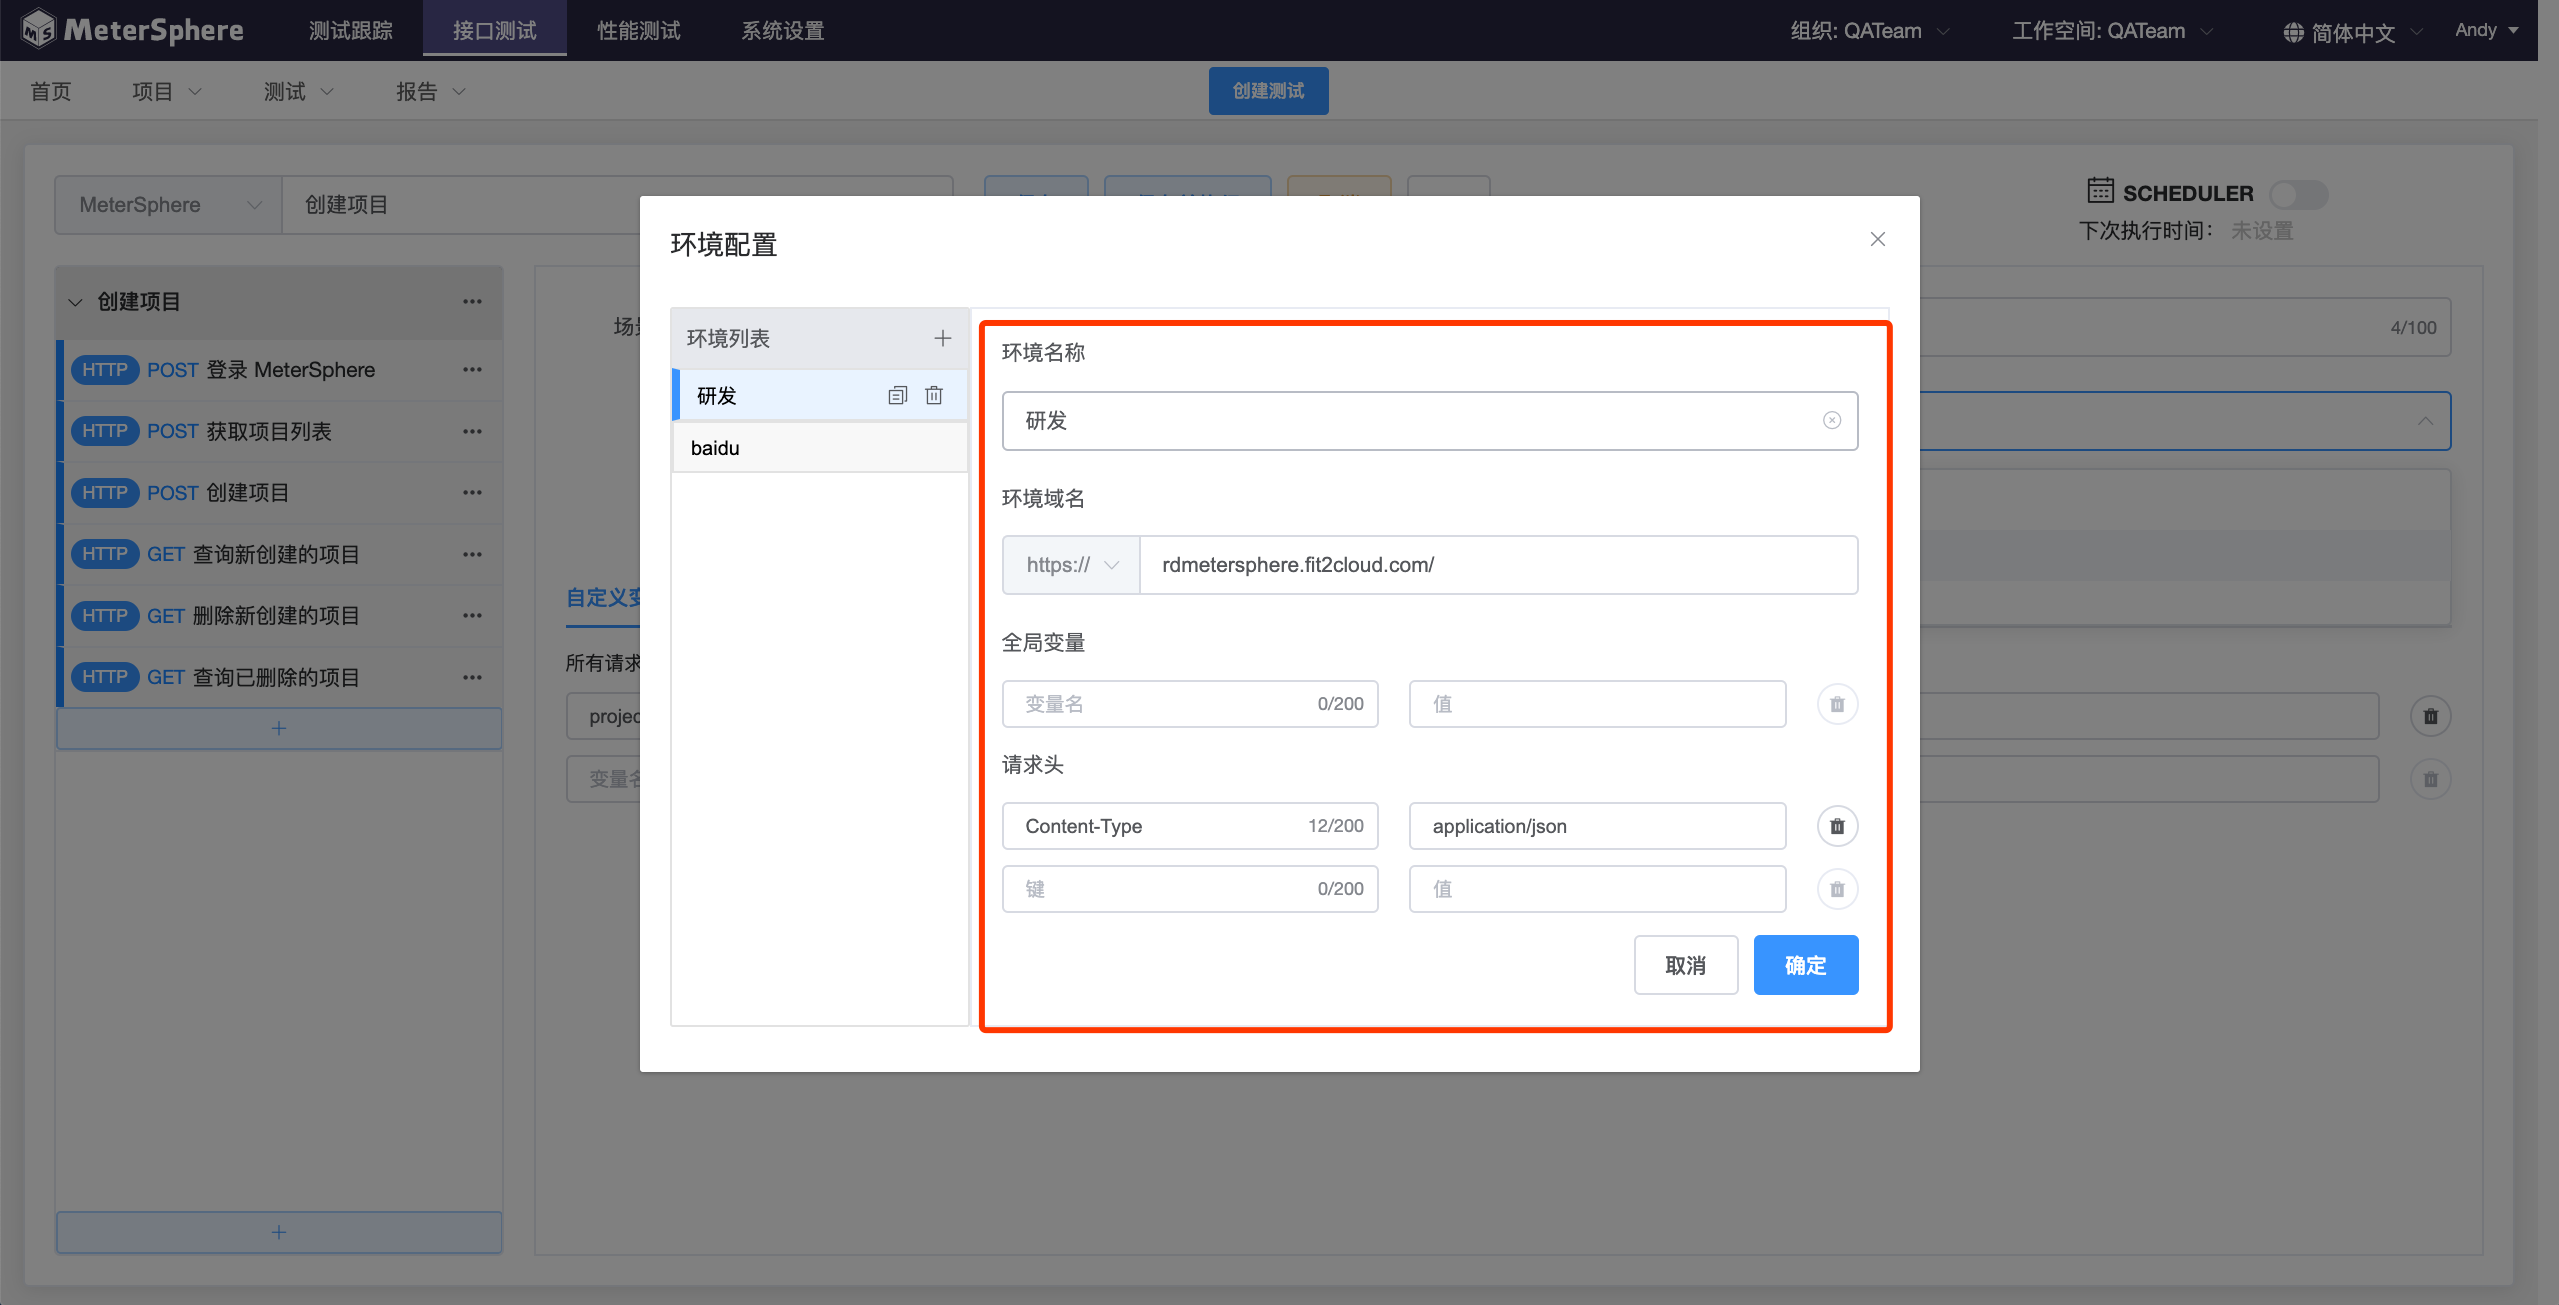Click the environment domain input field
This screenshot has height=1305, width=2559.
coord(1496,565)
